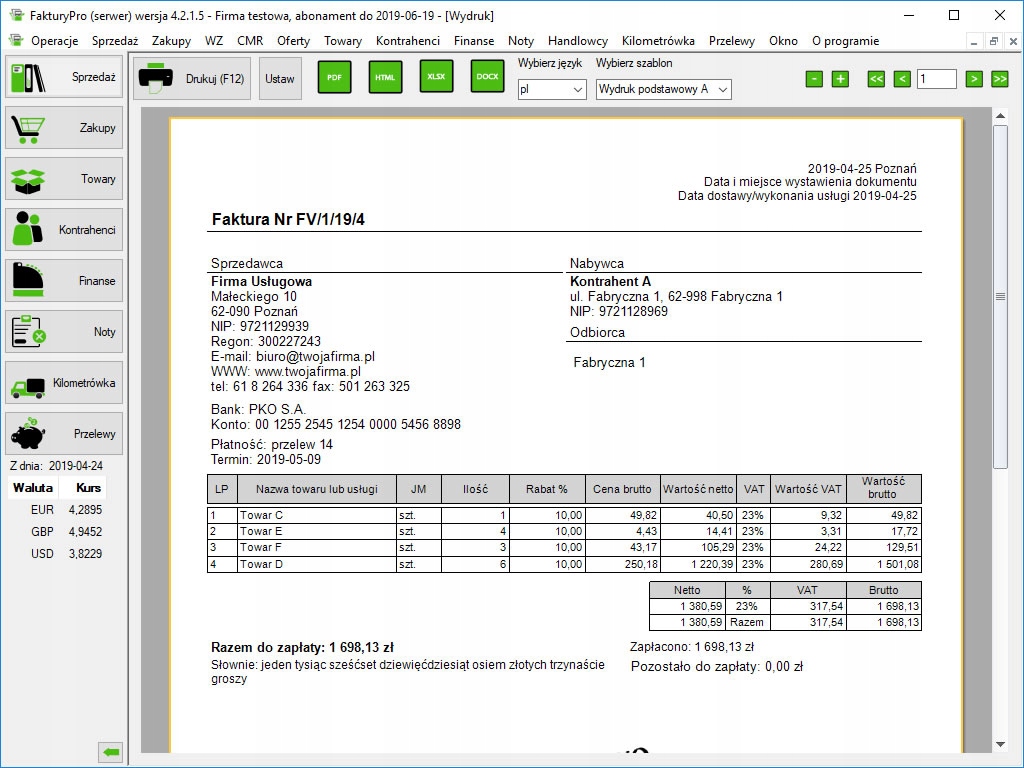This screenshot has width=1024, height=768.
Task: Export the invoice as PDF
Action: pyautogui.click(x=334, y=77)
